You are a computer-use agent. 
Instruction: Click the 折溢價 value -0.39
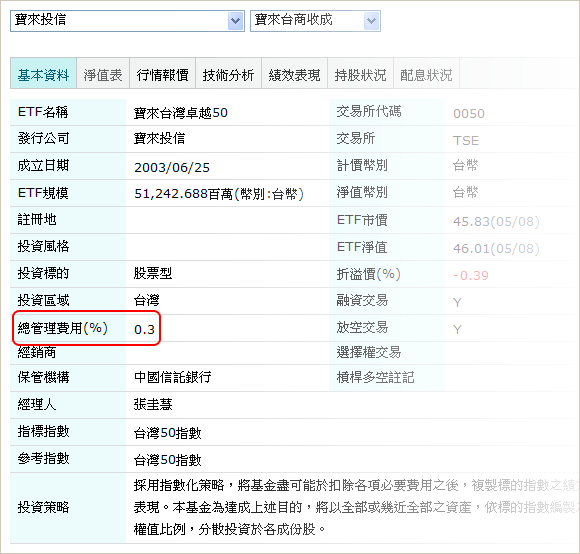click(x=471, y=276)
